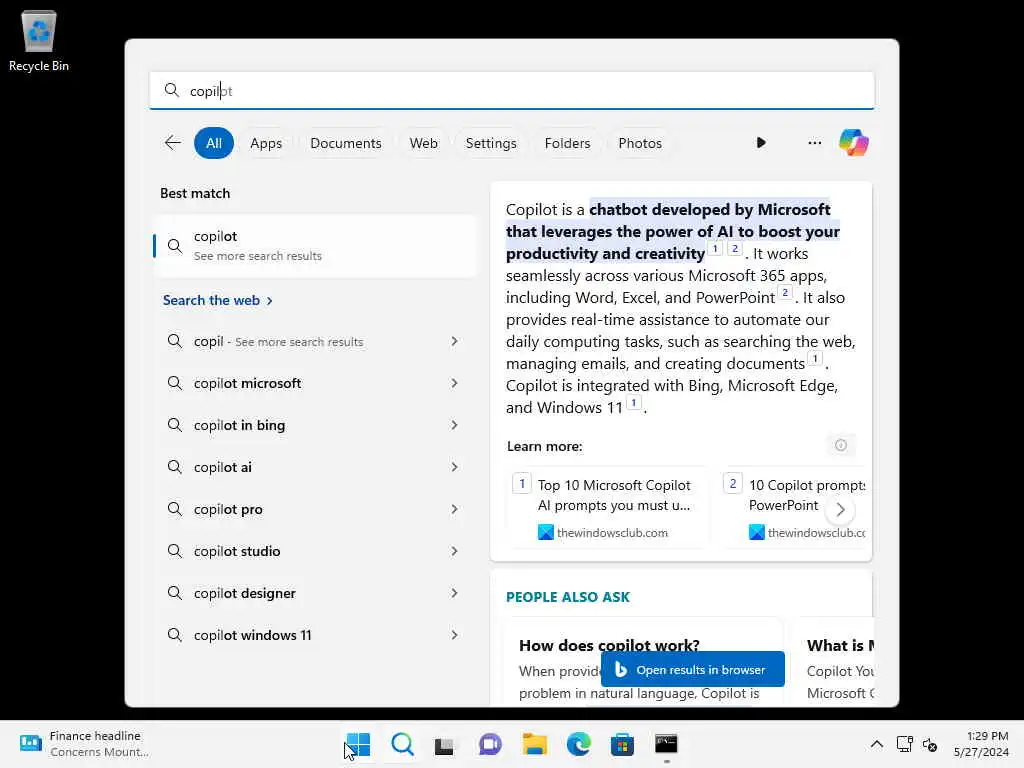Viewport: 1024px width, 768px height.
Task: Click into the search text box
Action: [512, 90]
